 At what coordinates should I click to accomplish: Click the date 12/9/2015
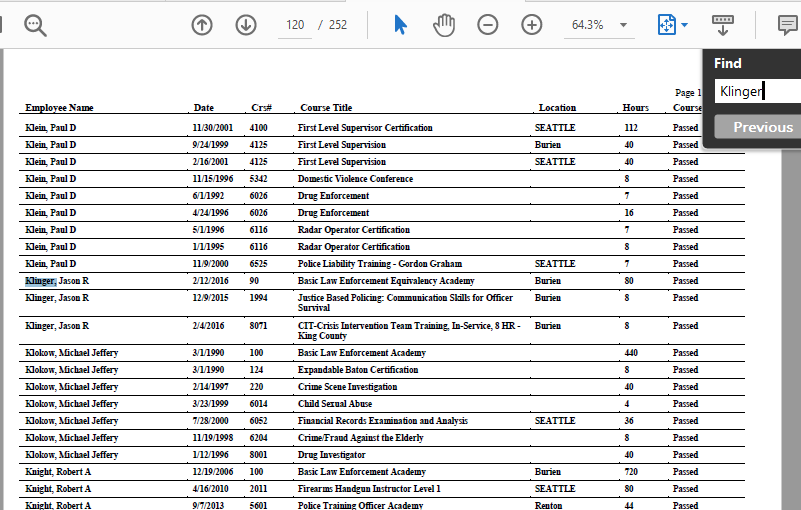point(210,298)
